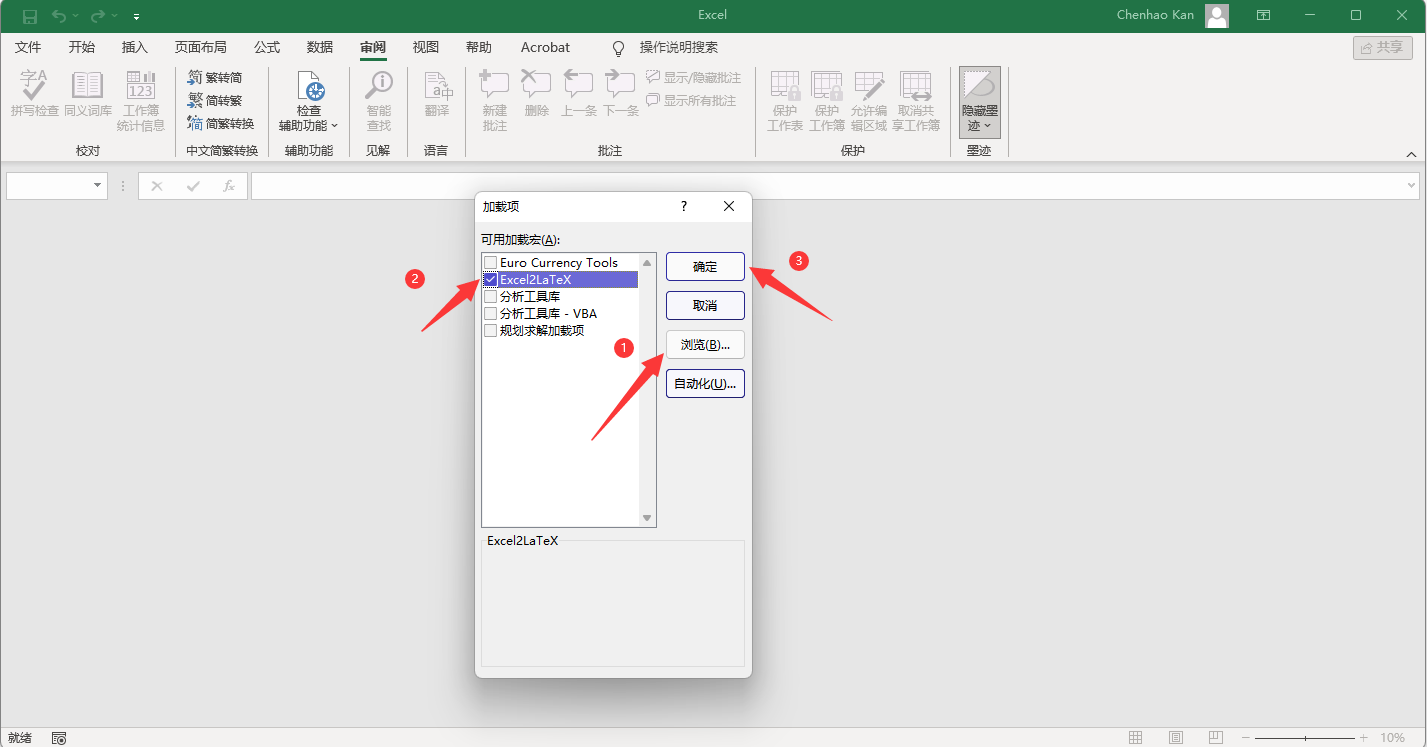Click the 智能查找 smart lookup icon
This screenshot has height=747, width=1427.
pyautogui.click(x=379, y=101)
